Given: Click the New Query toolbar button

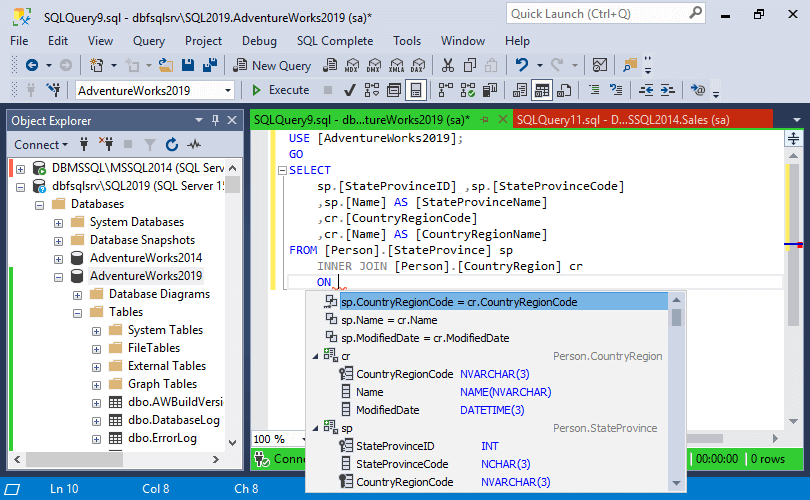Looking at the screenshot, I should tap(272, 66).
